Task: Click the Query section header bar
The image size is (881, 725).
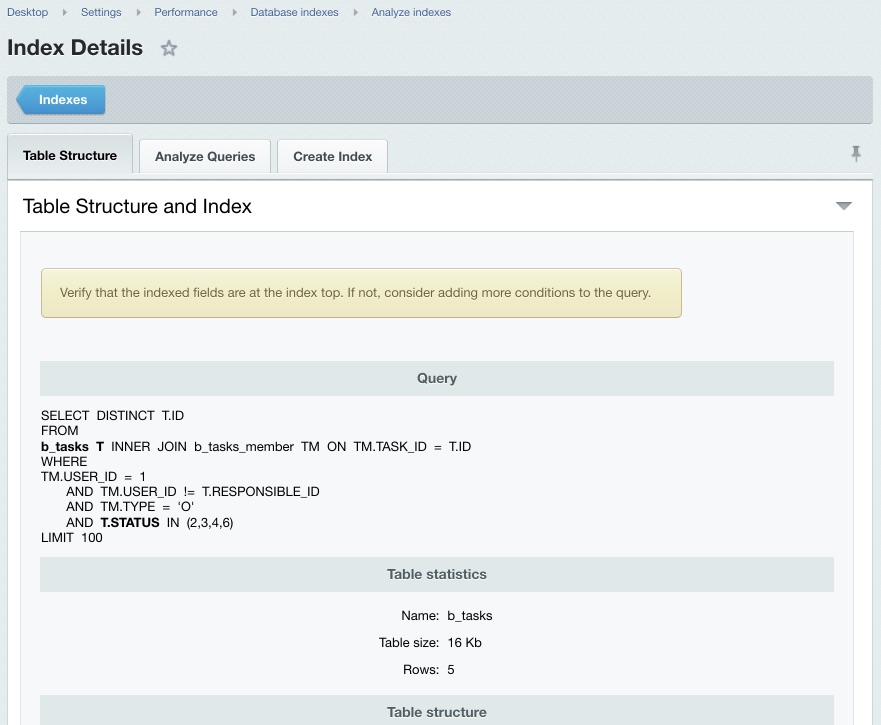Action: tap(437, 378)
